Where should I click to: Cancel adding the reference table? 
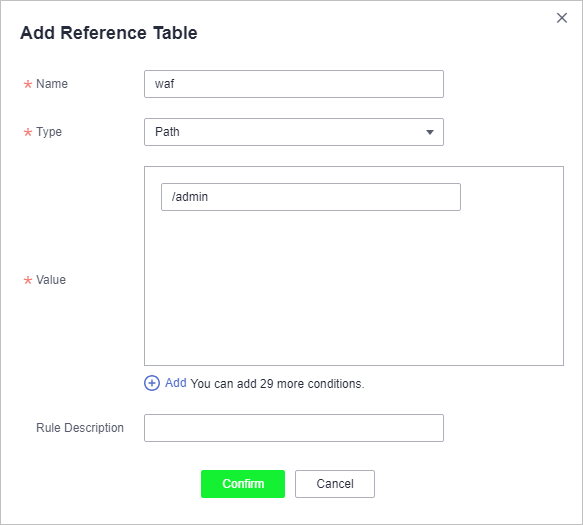[x=335, y=484]
